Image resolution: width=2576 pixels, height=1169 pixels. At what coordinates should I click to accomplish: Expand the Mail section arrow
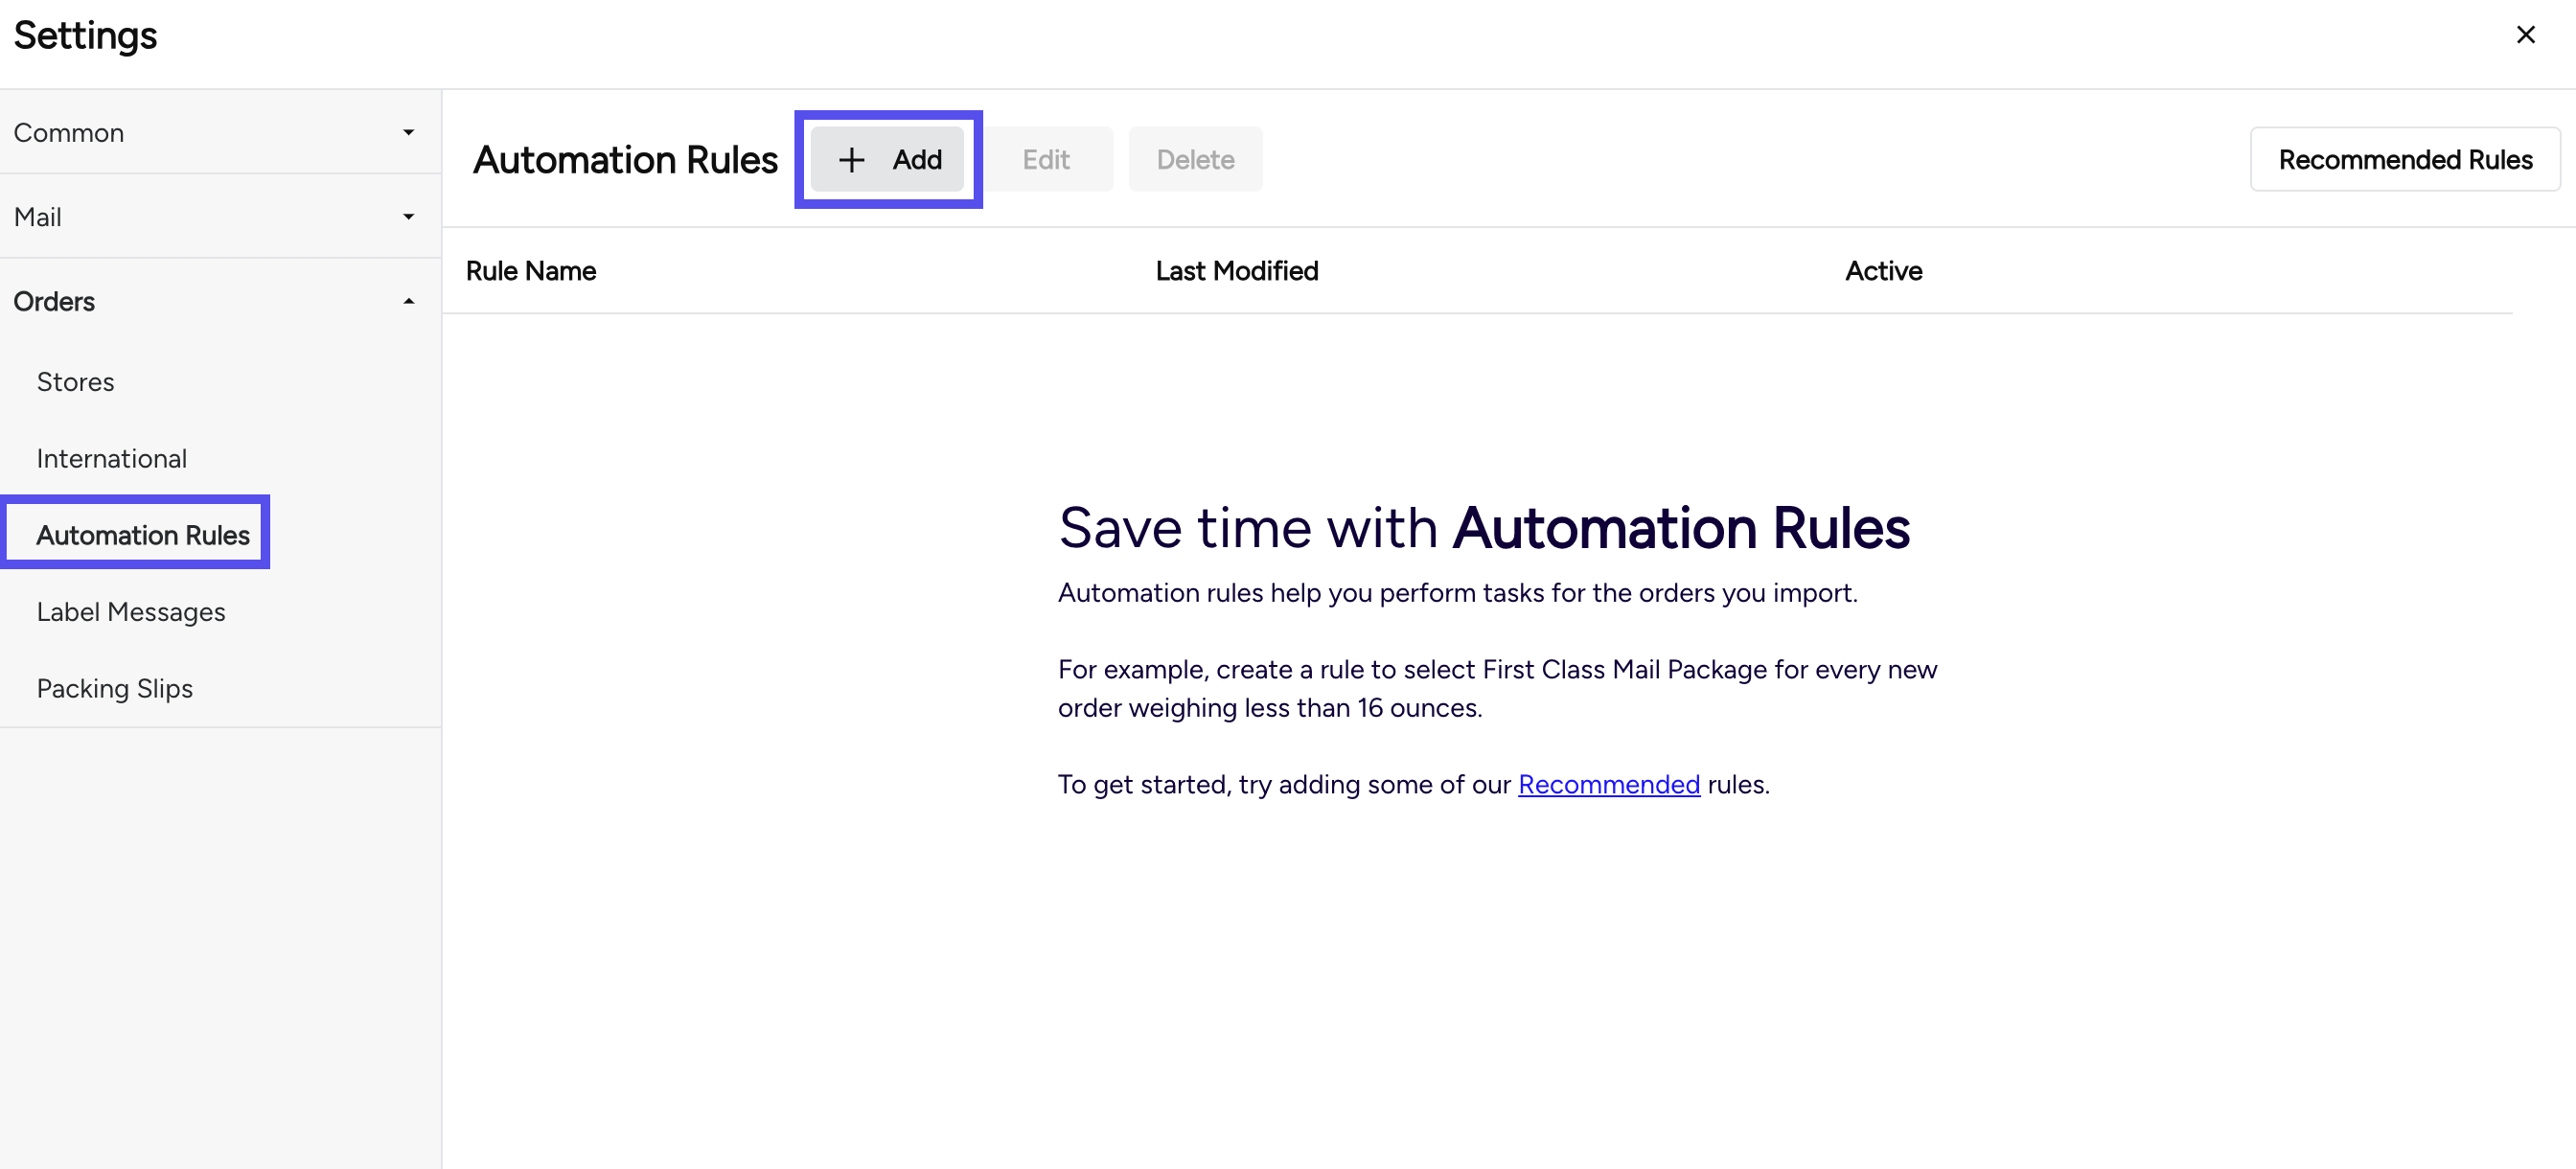(408, 216)
